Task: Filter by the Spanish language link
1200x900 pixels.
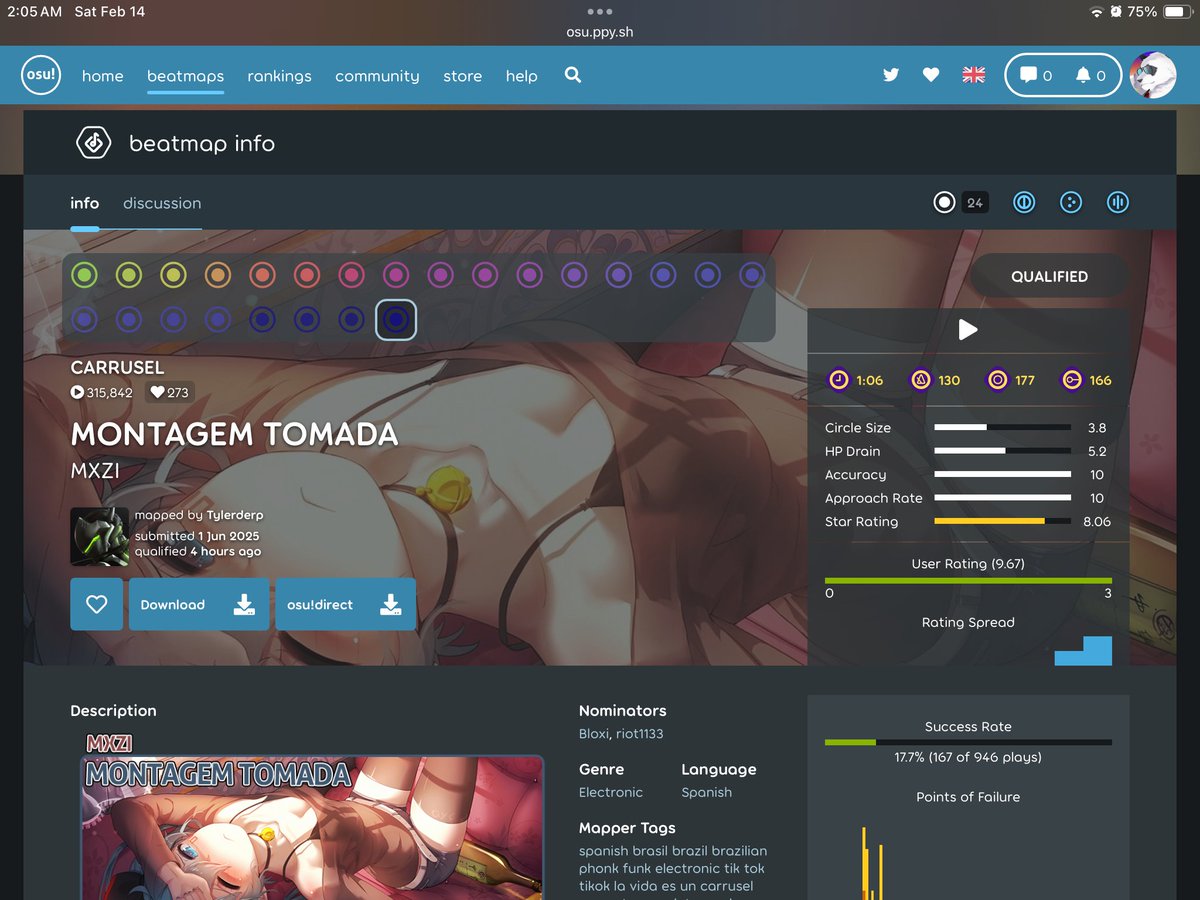Action: [706, 792]
